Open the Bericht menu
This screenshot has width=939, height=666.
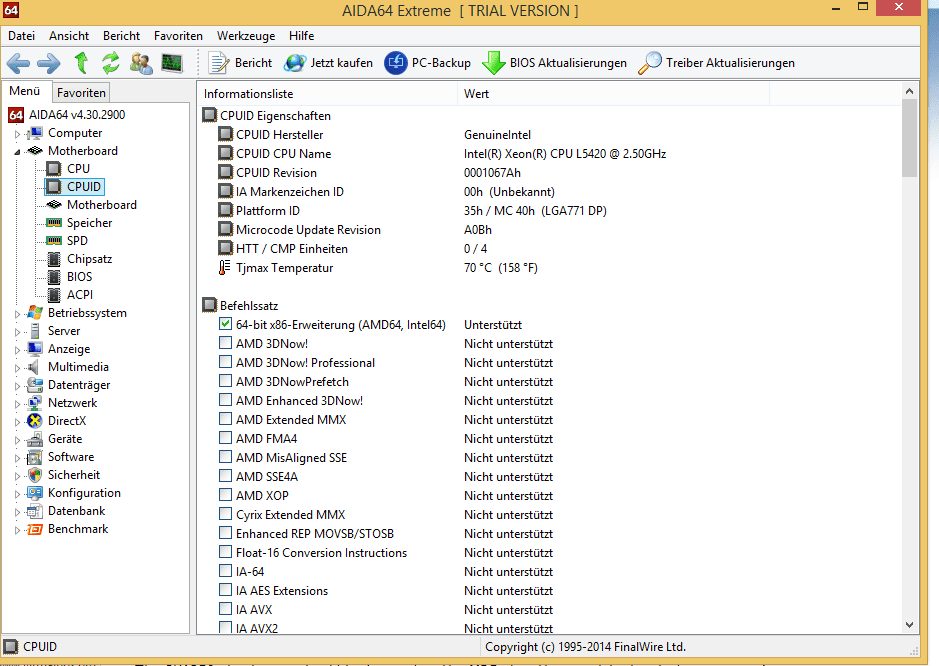pos(122,36)
